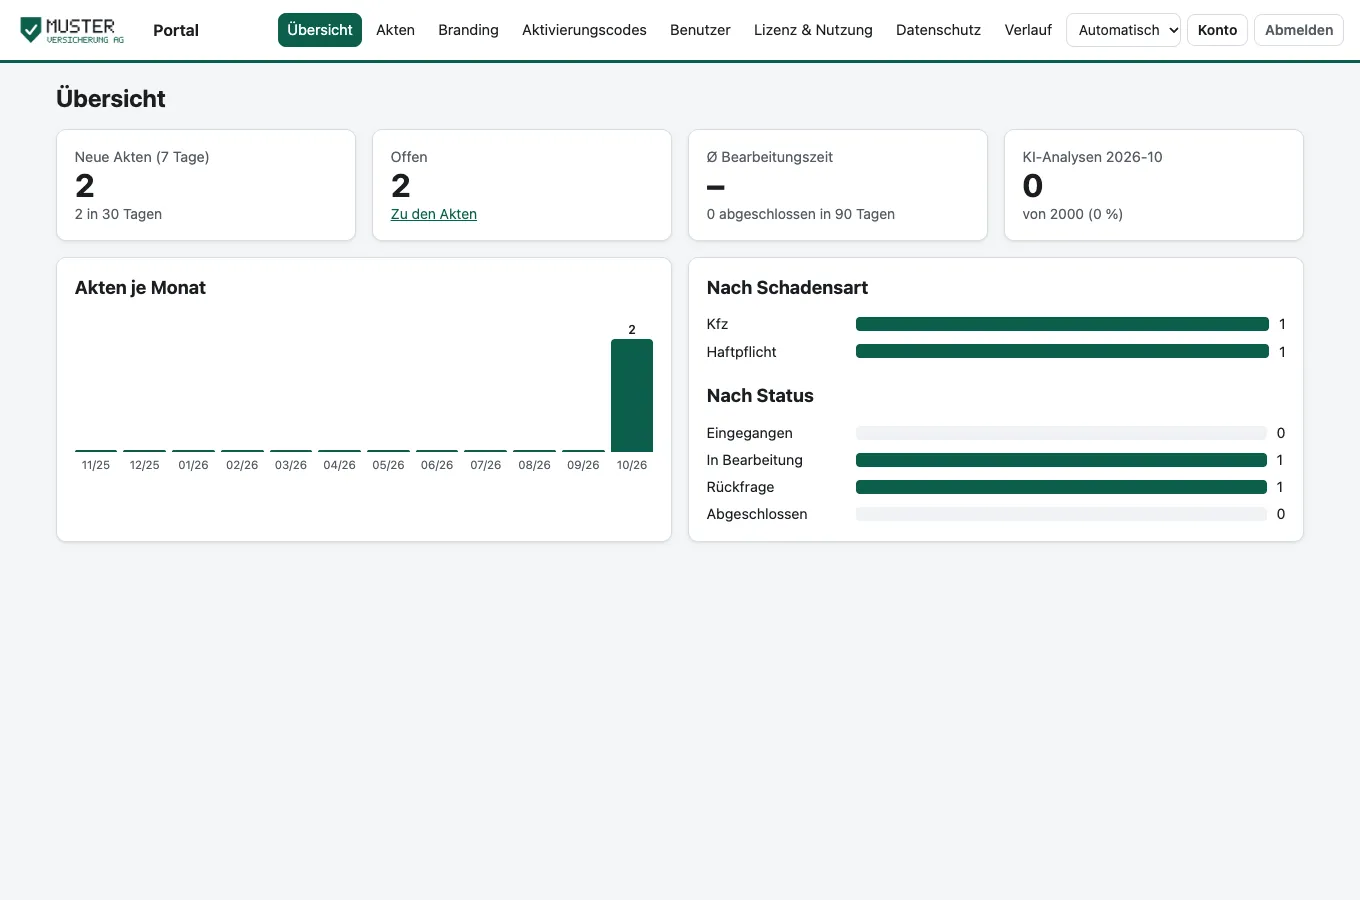The height and width of the screenshot is (900, 1360).
Task: Click the Abmelden button
Action: coord(1298,30)
